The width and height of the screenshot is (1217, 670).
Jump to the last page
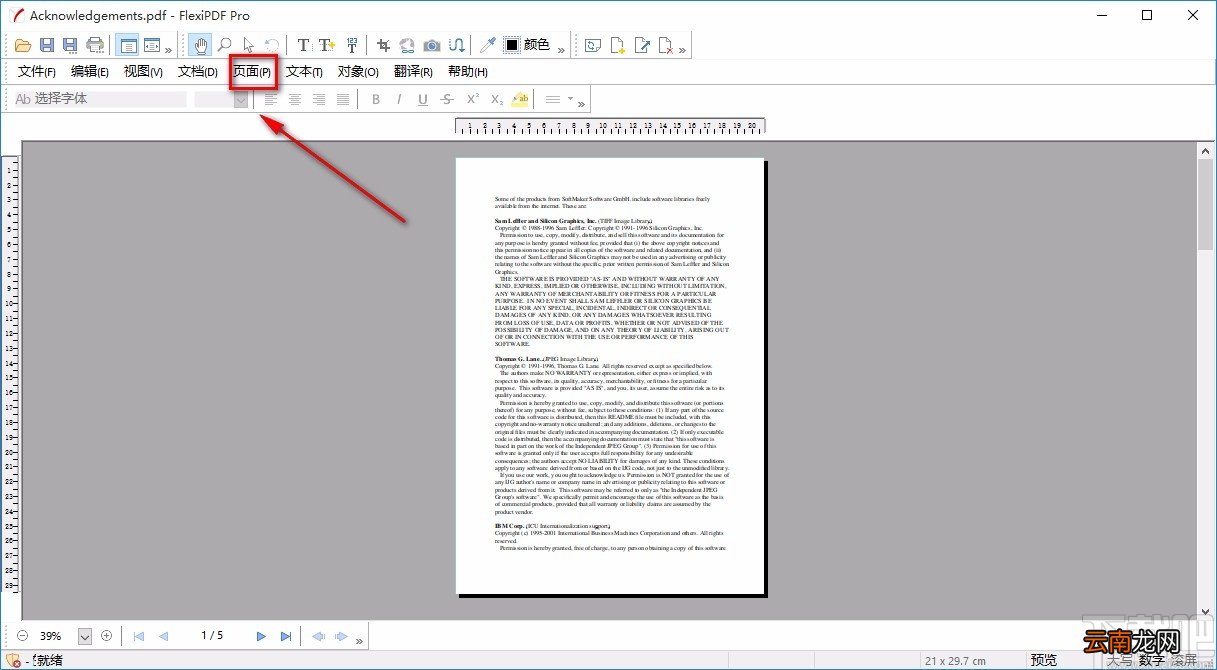tap(286, 636)
